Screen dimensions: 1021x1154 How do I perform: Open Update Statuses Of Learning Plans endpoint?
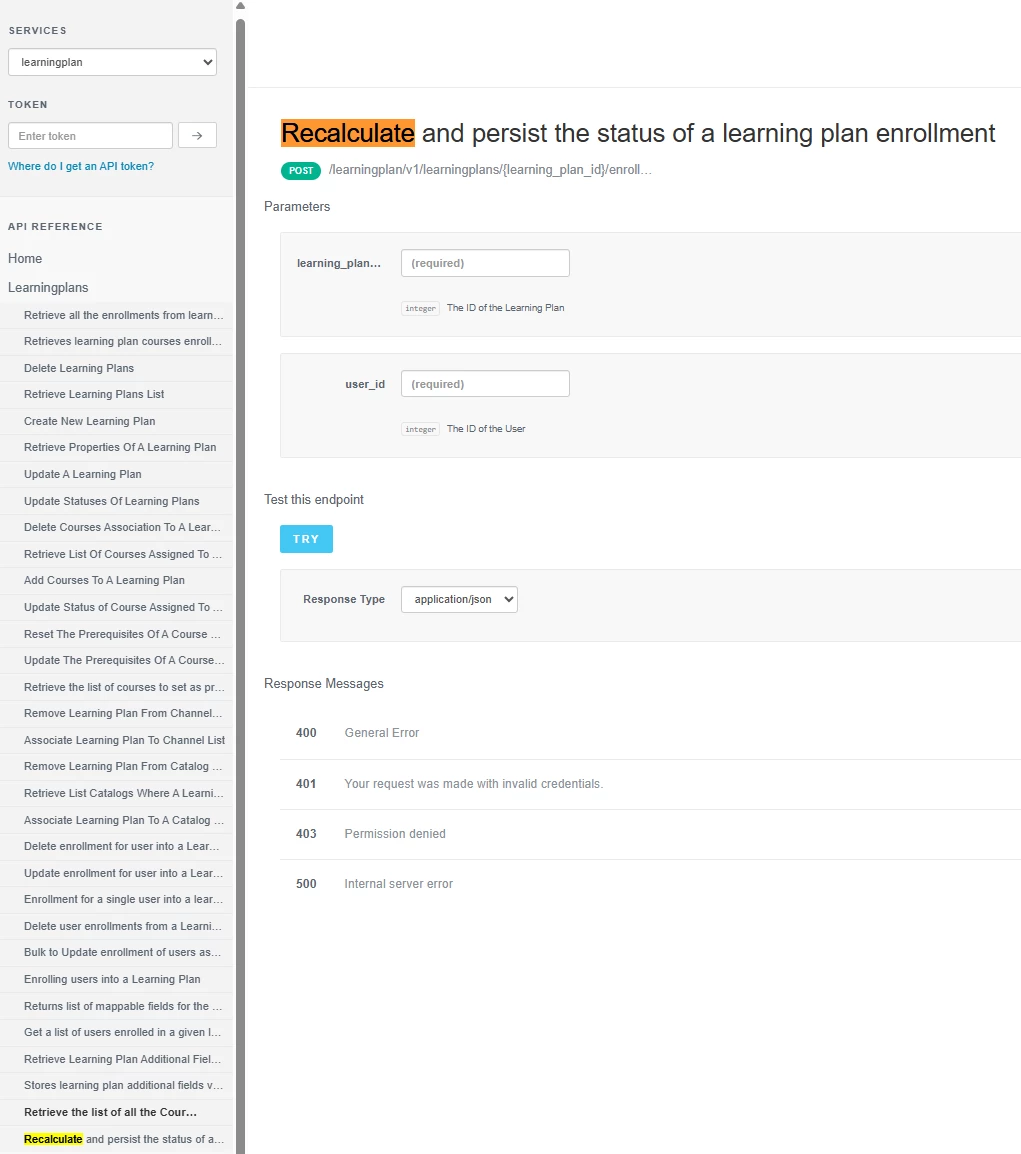(112, 501)
